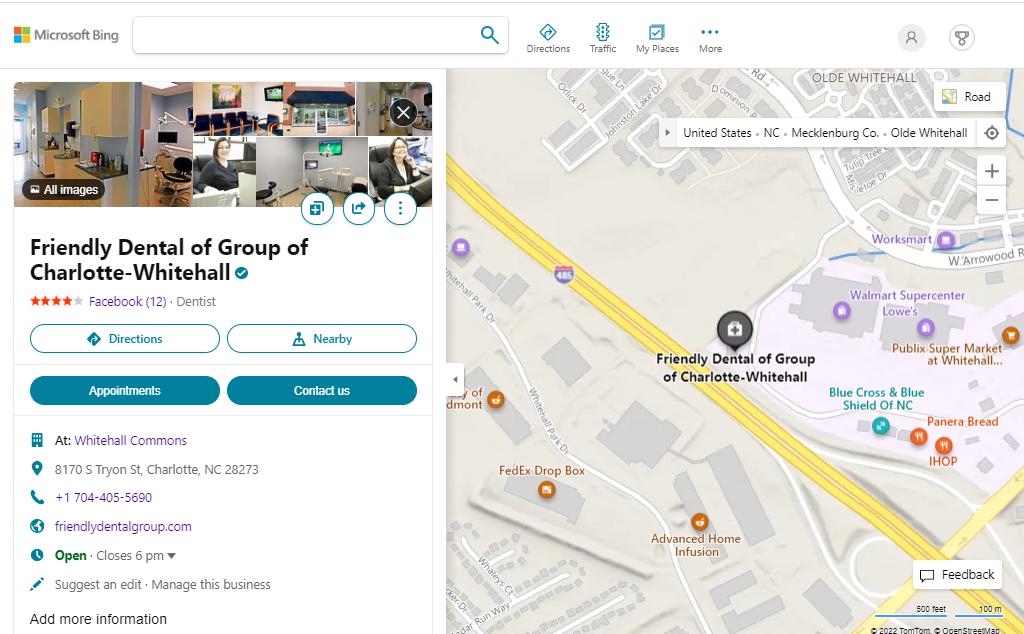Show Traffic layer on the map

point(603,38)
